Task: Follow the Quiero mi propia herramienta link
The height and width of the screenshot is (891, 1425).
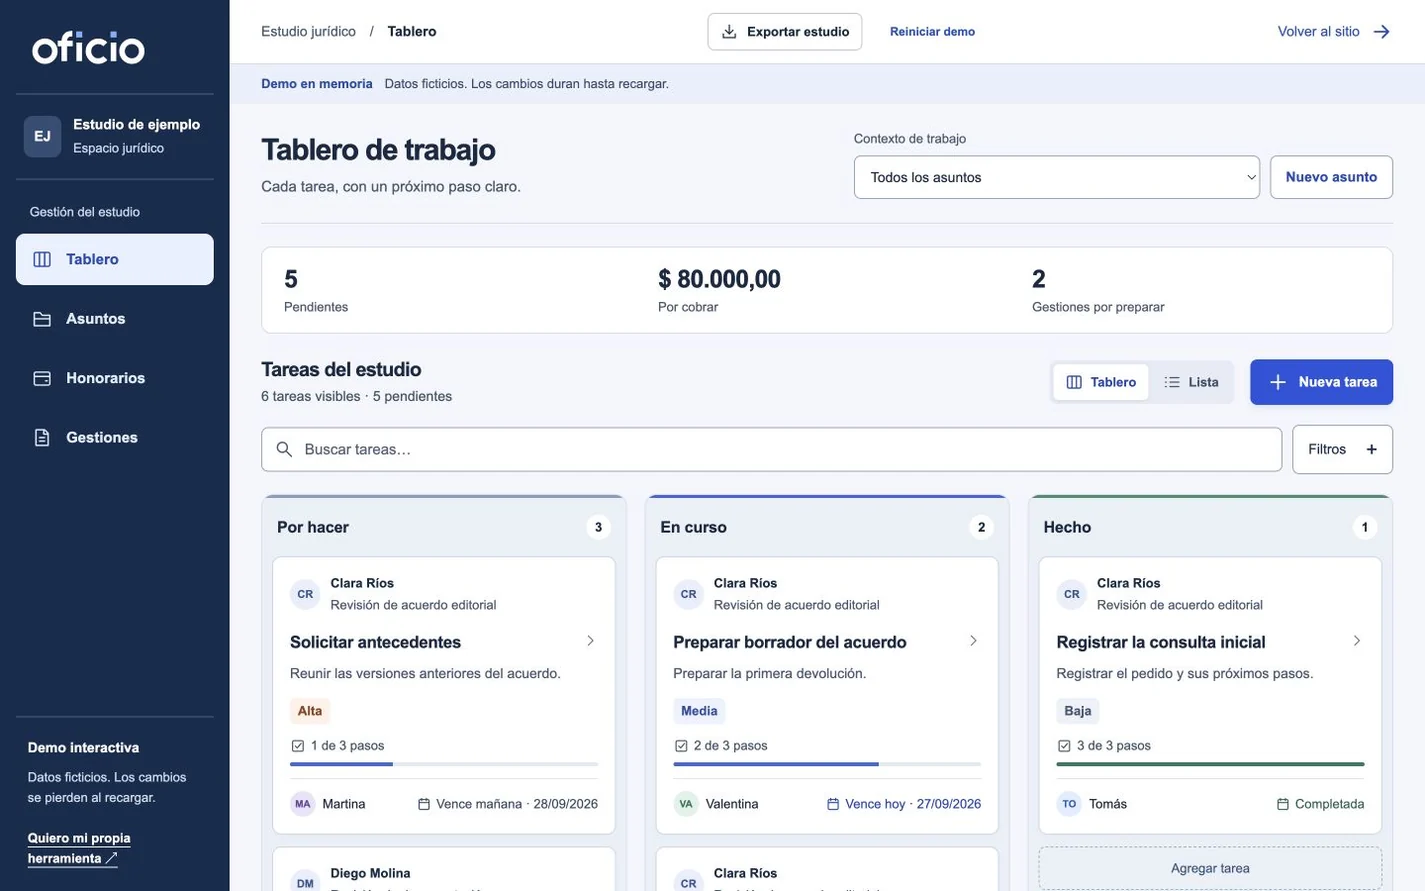Action: (x=78, y=848)
